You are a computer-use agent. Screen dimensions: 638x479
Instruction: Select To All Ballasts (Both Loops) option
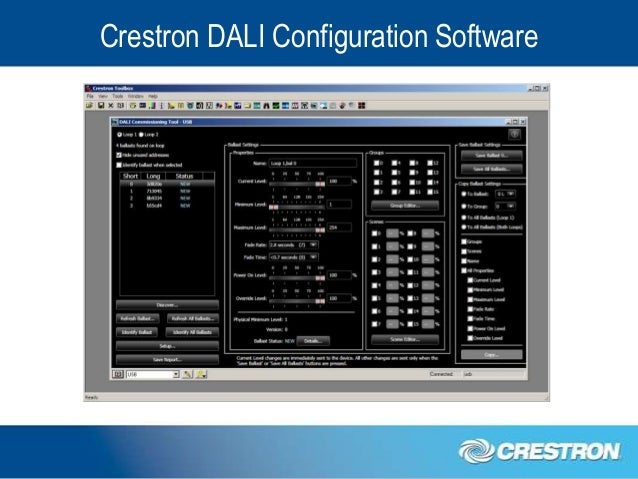coord(463,227)
